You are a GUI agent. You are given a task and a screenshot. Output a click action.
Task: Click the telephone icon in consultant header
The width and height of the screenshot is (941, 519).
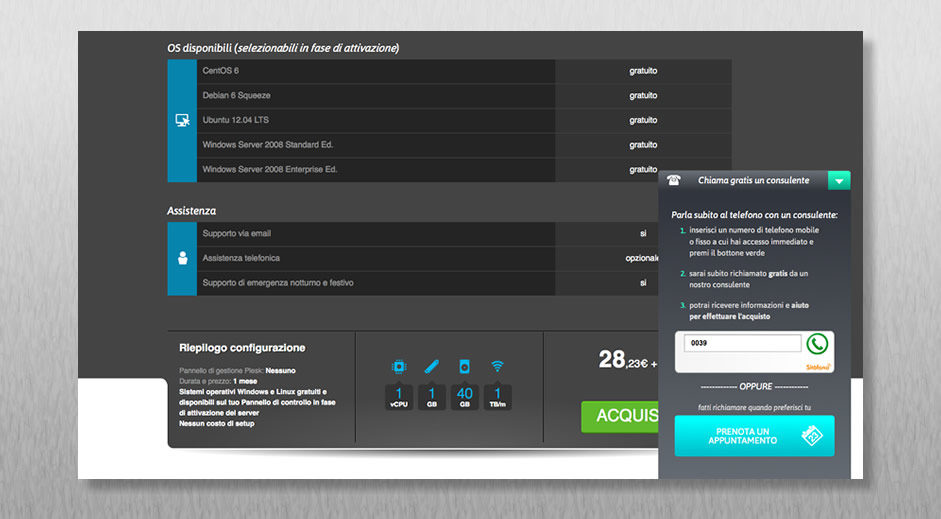(x=674, y=180)
